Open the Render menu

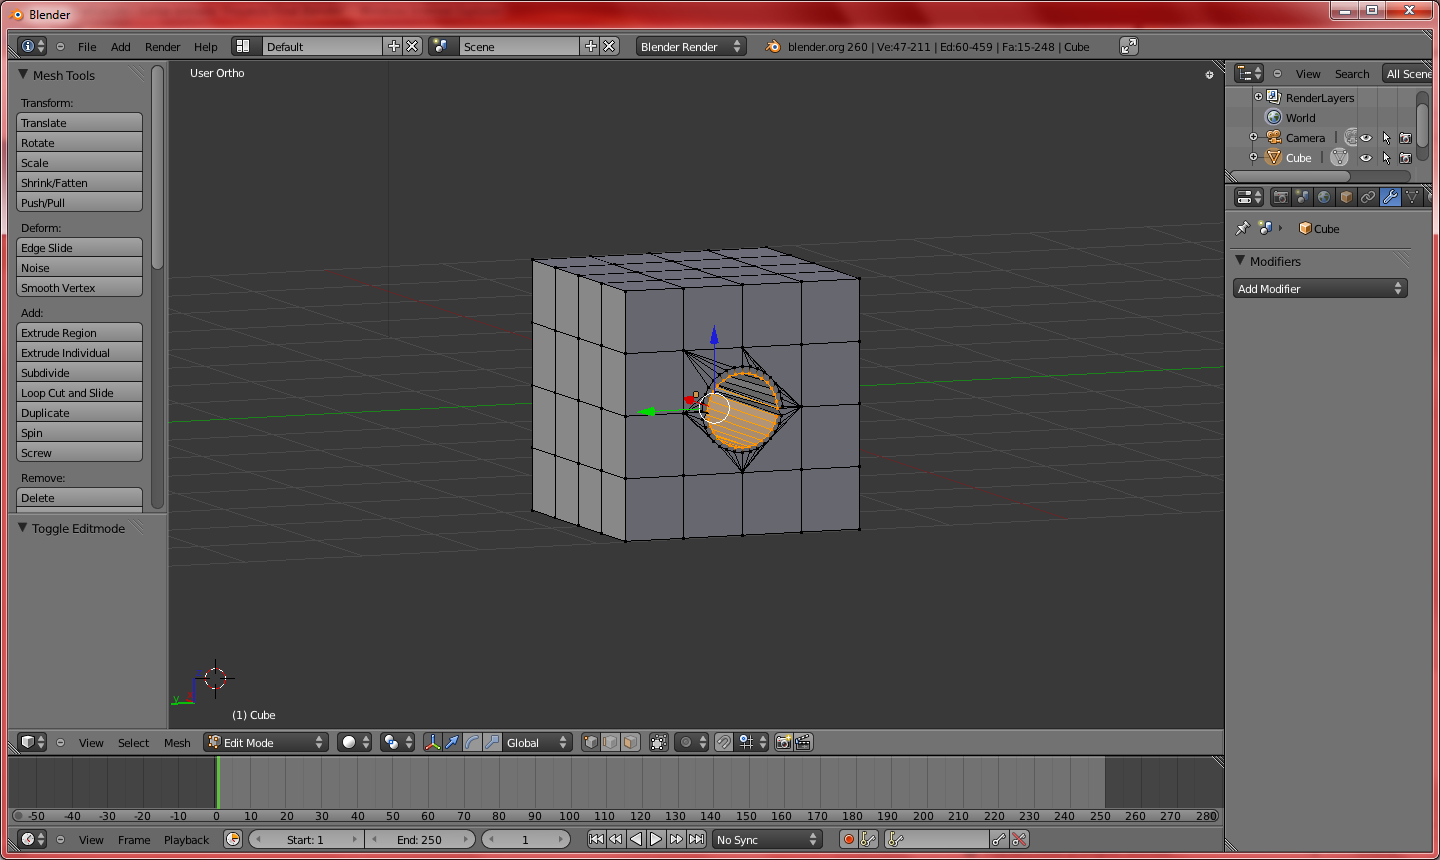(x=162, y=46)
